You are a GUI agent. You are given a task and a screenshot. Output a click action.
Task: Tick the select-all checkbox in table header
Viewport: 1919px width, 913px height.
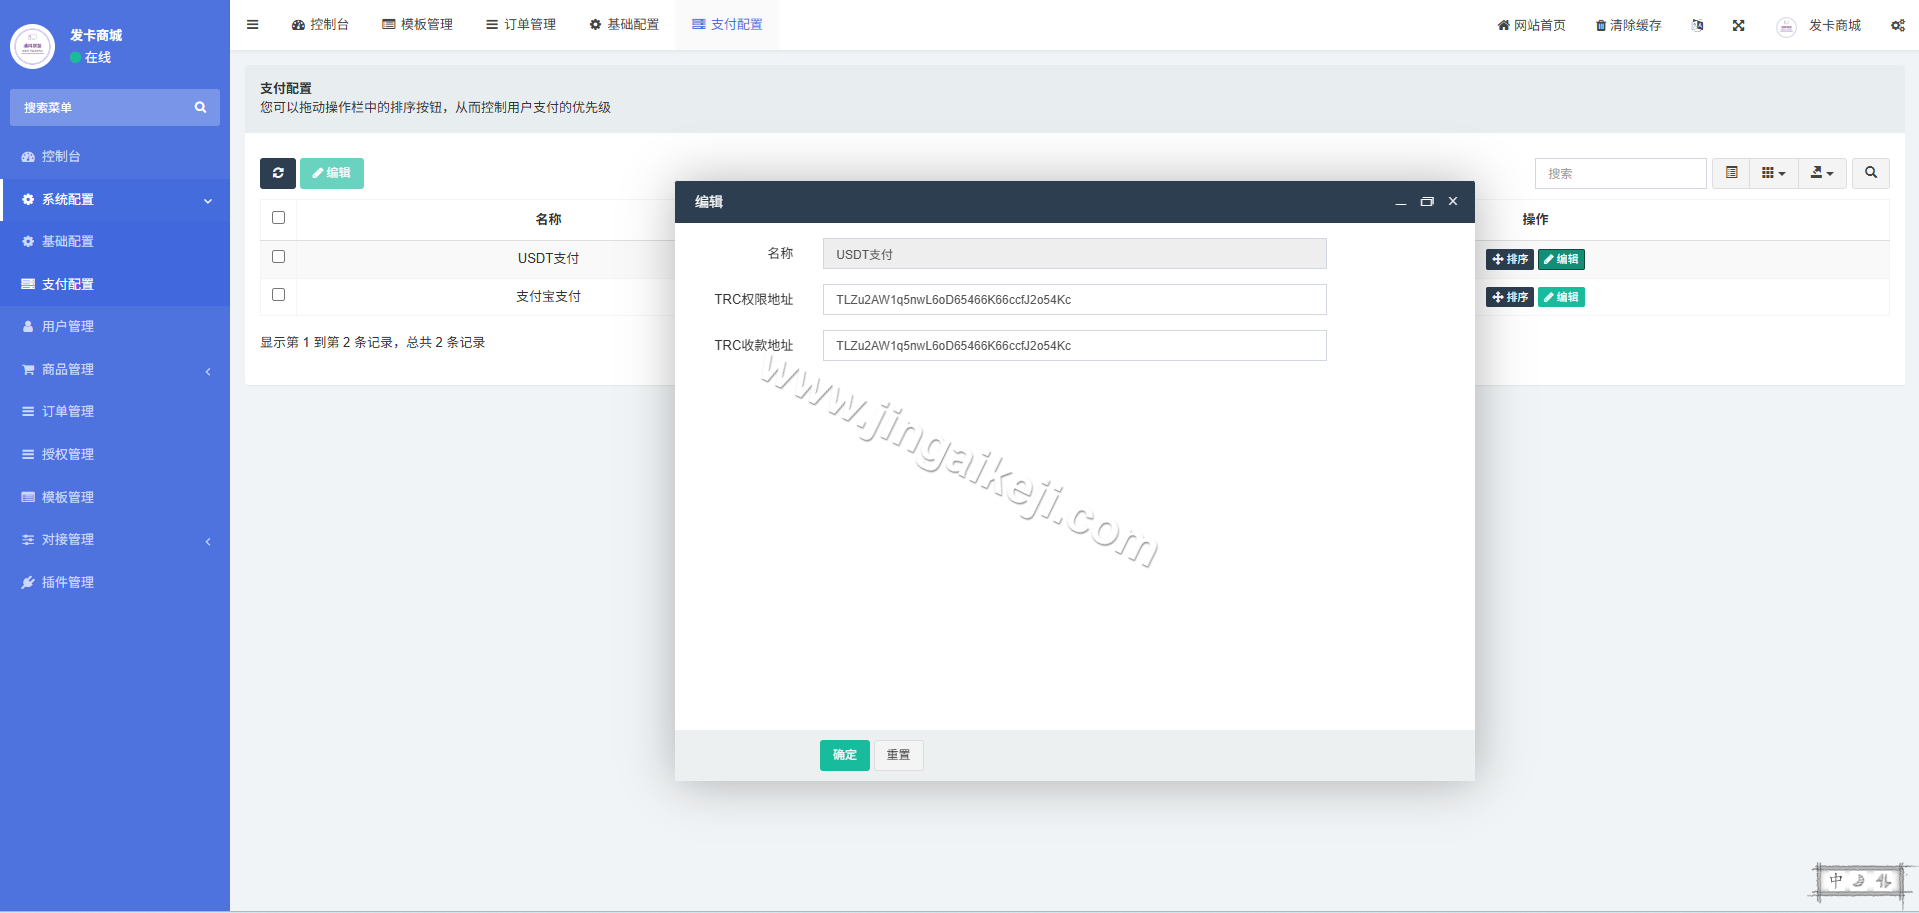(x=278, y=217)
